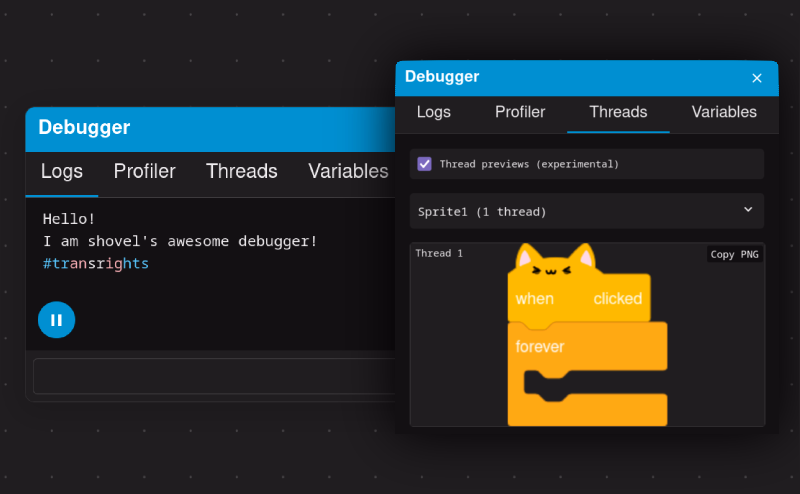Open Profiler tab in the right debugger
Image resolution: width=800 pixels, height=494 pixels.
[x=520, y=112]
